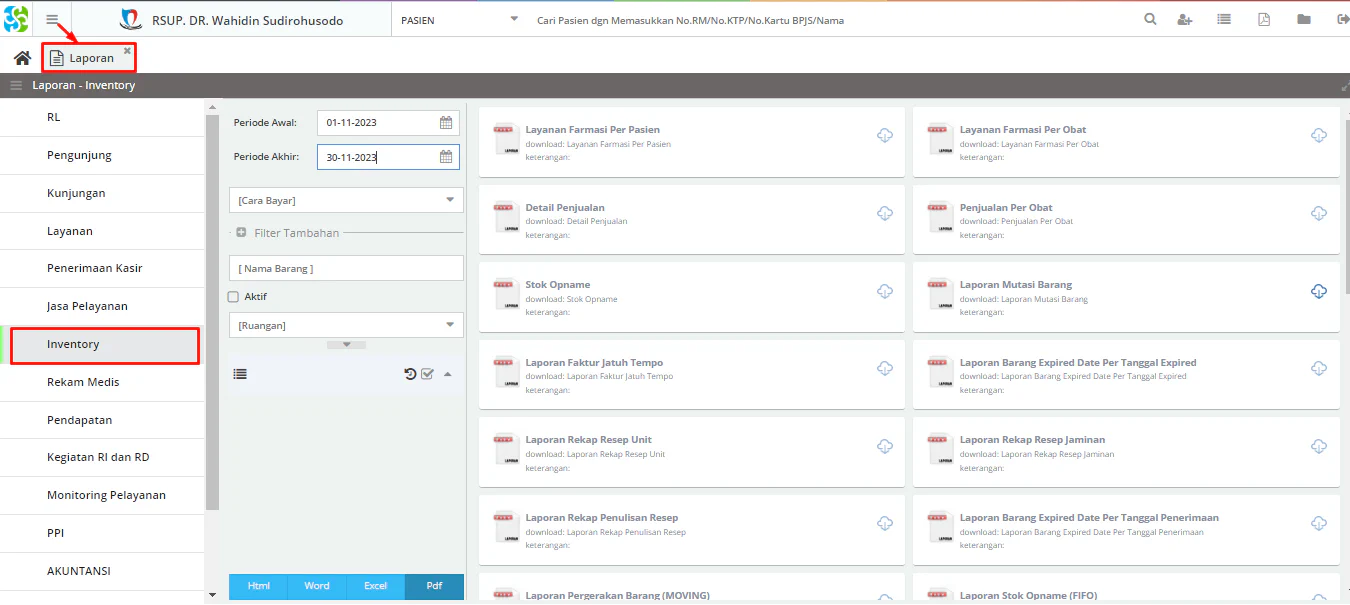
Task: Select Pengunjung in the report menu
Action: 102,155
